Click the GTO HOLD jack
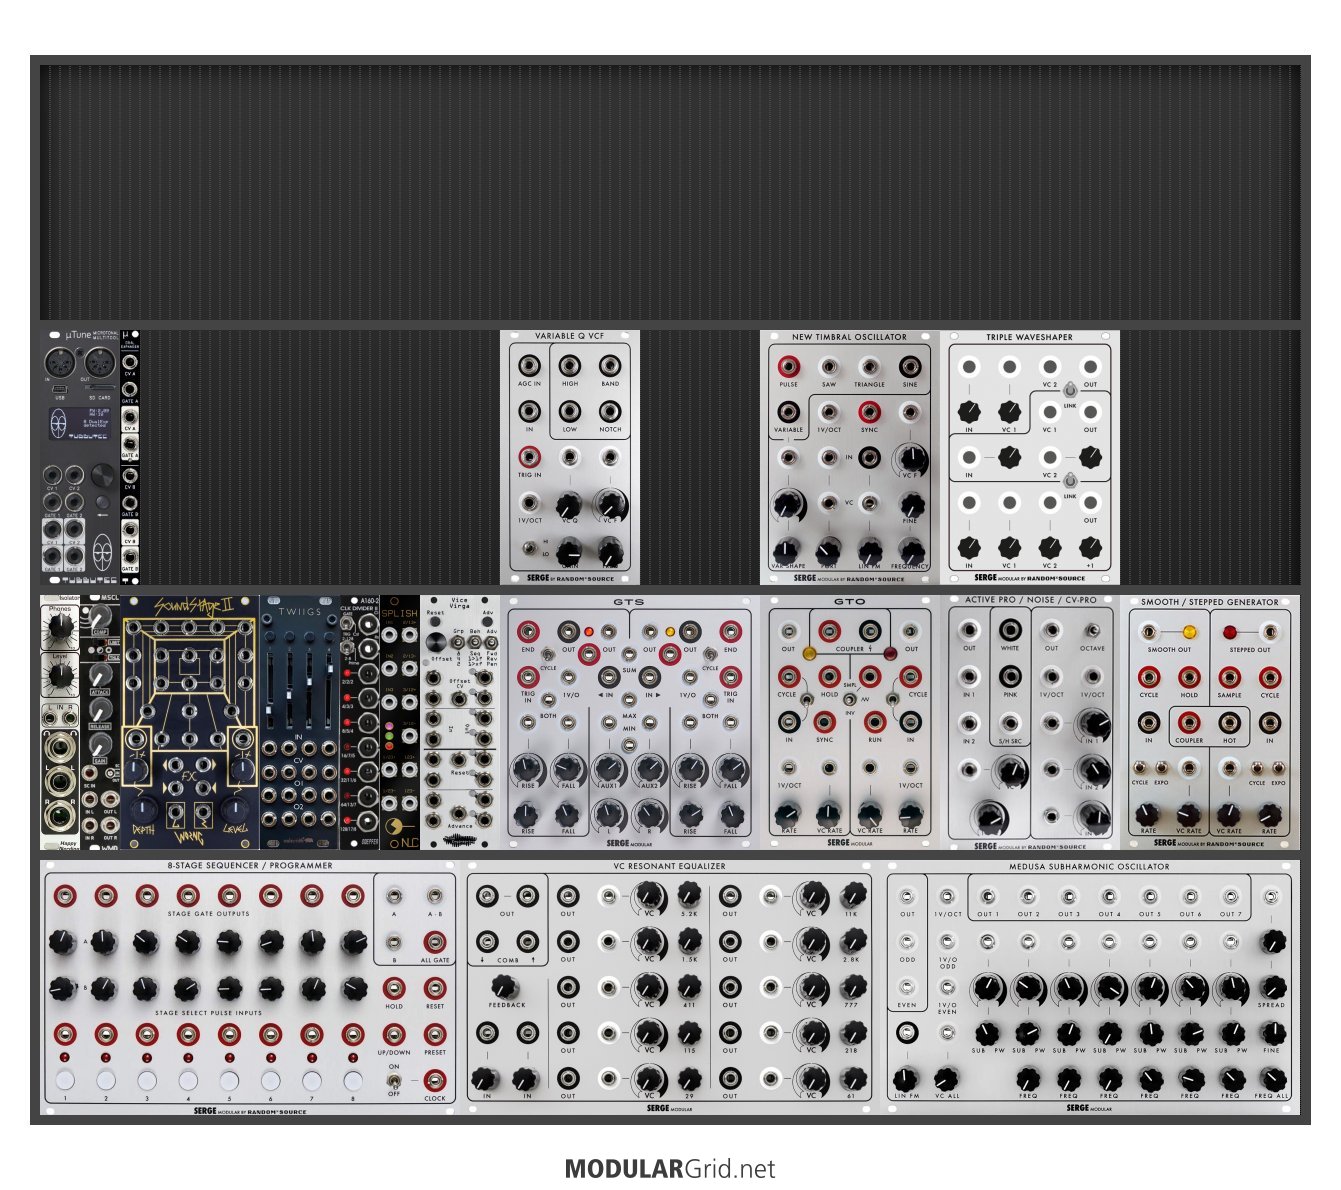Image resolution: width=1341 pixels, height=1190 pixels. (829, 676)
